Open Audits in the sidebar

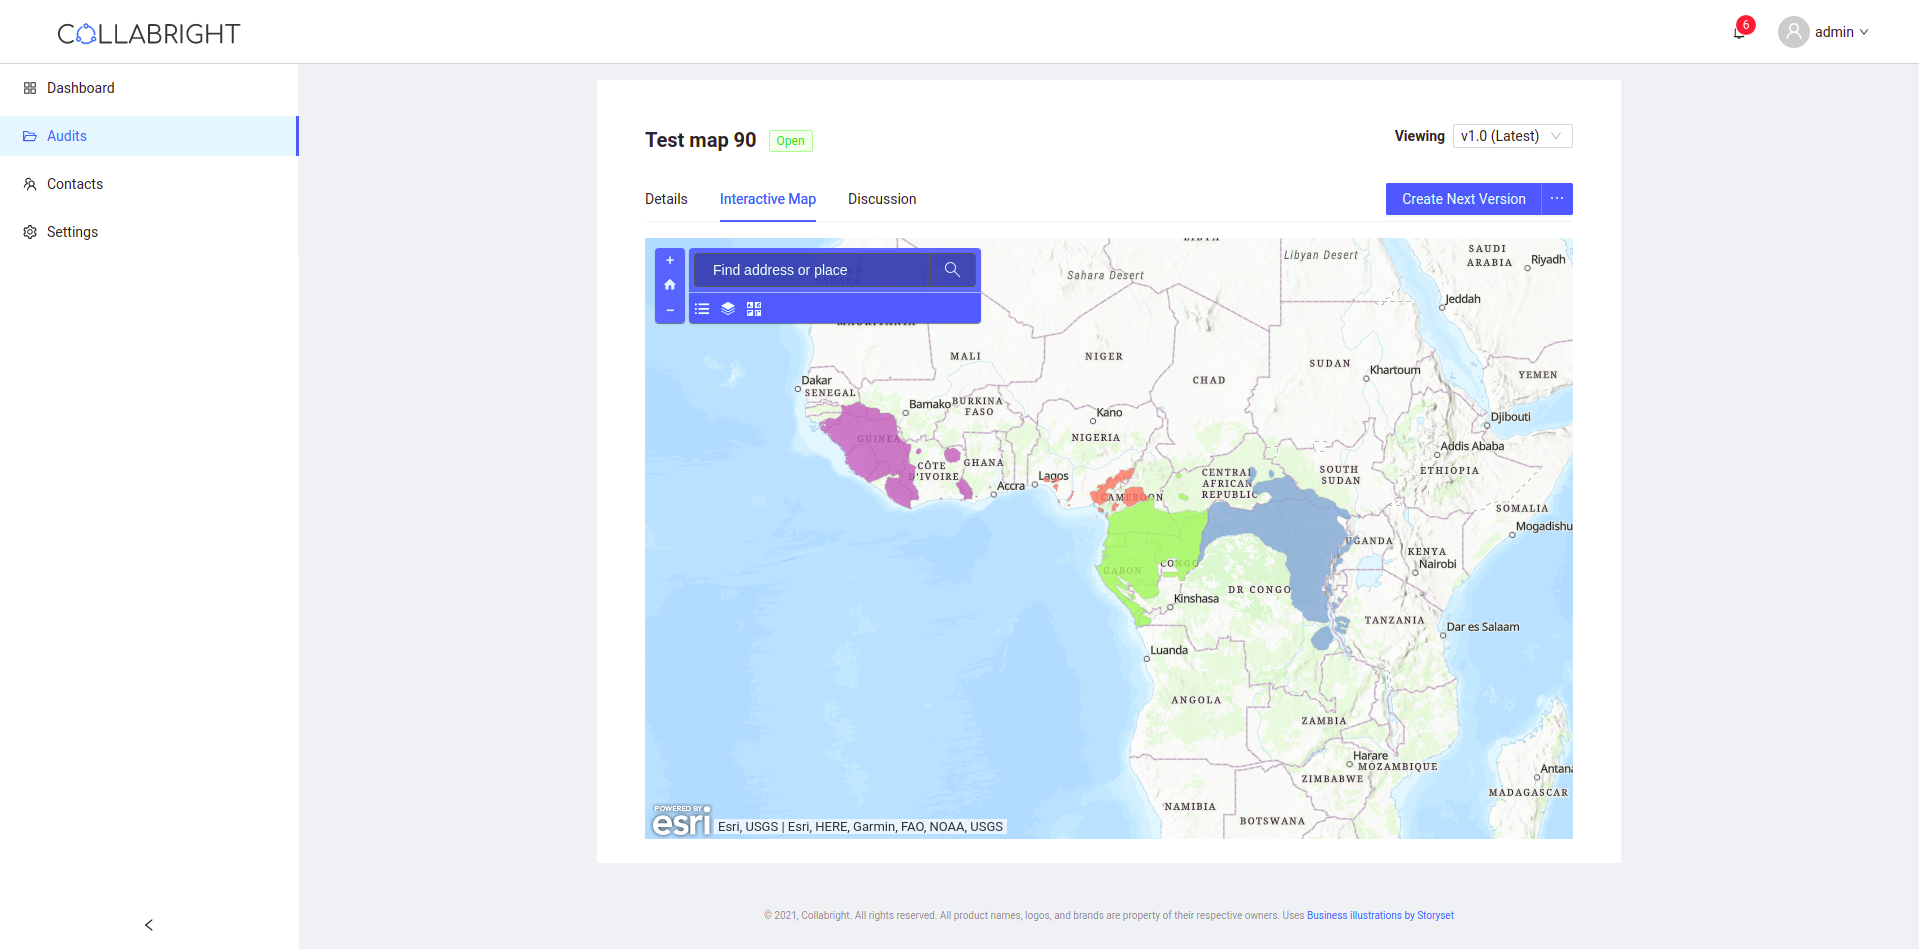coord(149,136)
